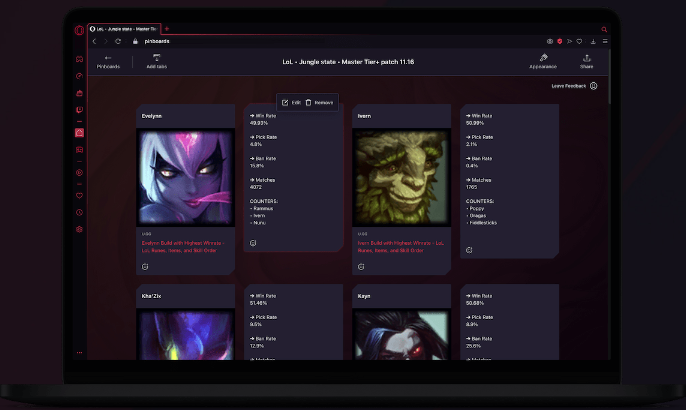This screenshot has height=410, width=686.
Task: Open history clock icon in sidebar
Action: click(x=79, y=211)
